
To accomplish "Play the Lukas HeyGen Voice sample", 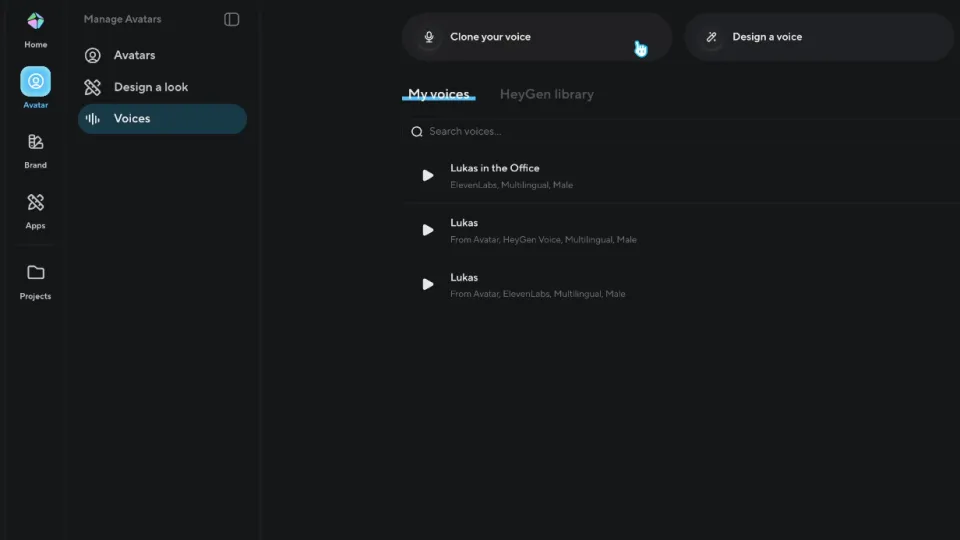I will (x=427, y=230).
